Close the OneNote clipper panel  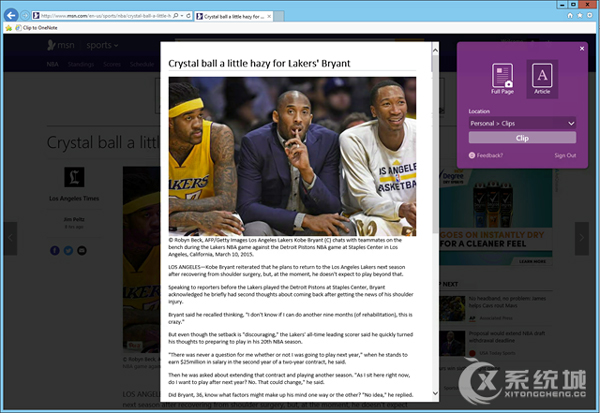[x=582, y=49]
